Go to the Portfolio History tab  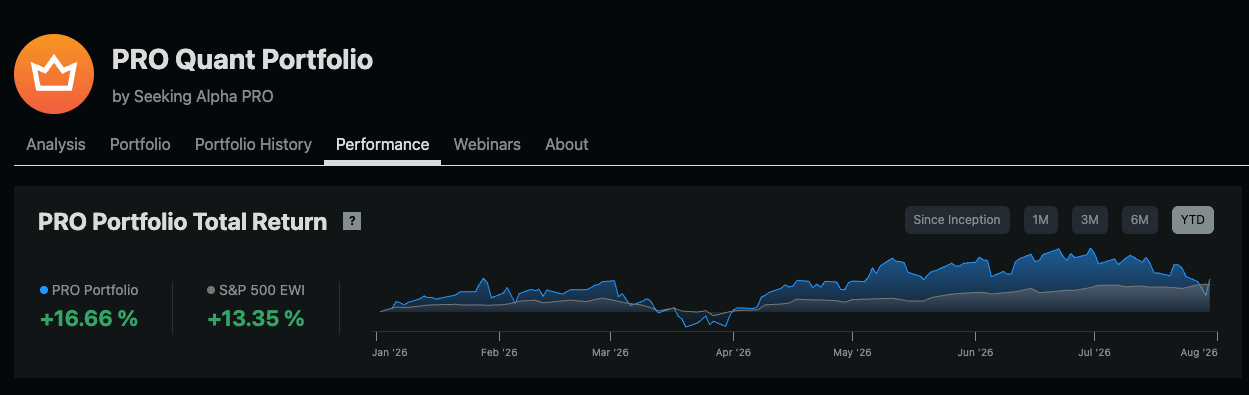pos(253,144)
